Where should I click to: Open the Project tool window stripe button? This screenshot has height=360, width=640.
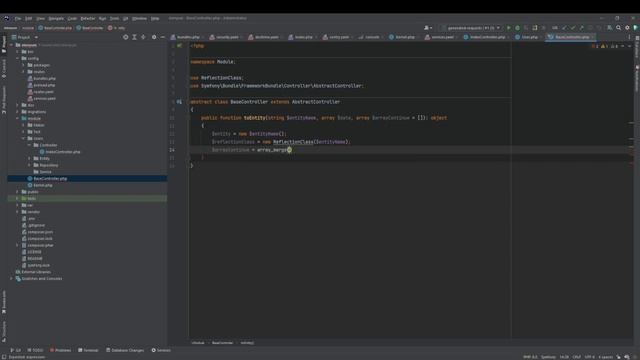point(4,44)
